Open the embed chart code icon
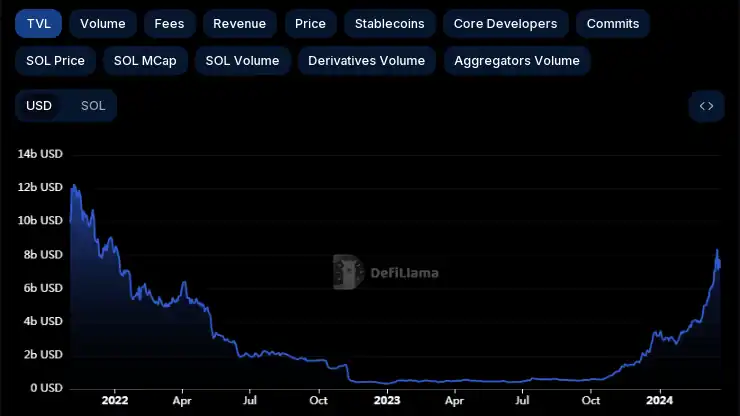The height and width of the screenshot is (416, 740). click(706, 106)
